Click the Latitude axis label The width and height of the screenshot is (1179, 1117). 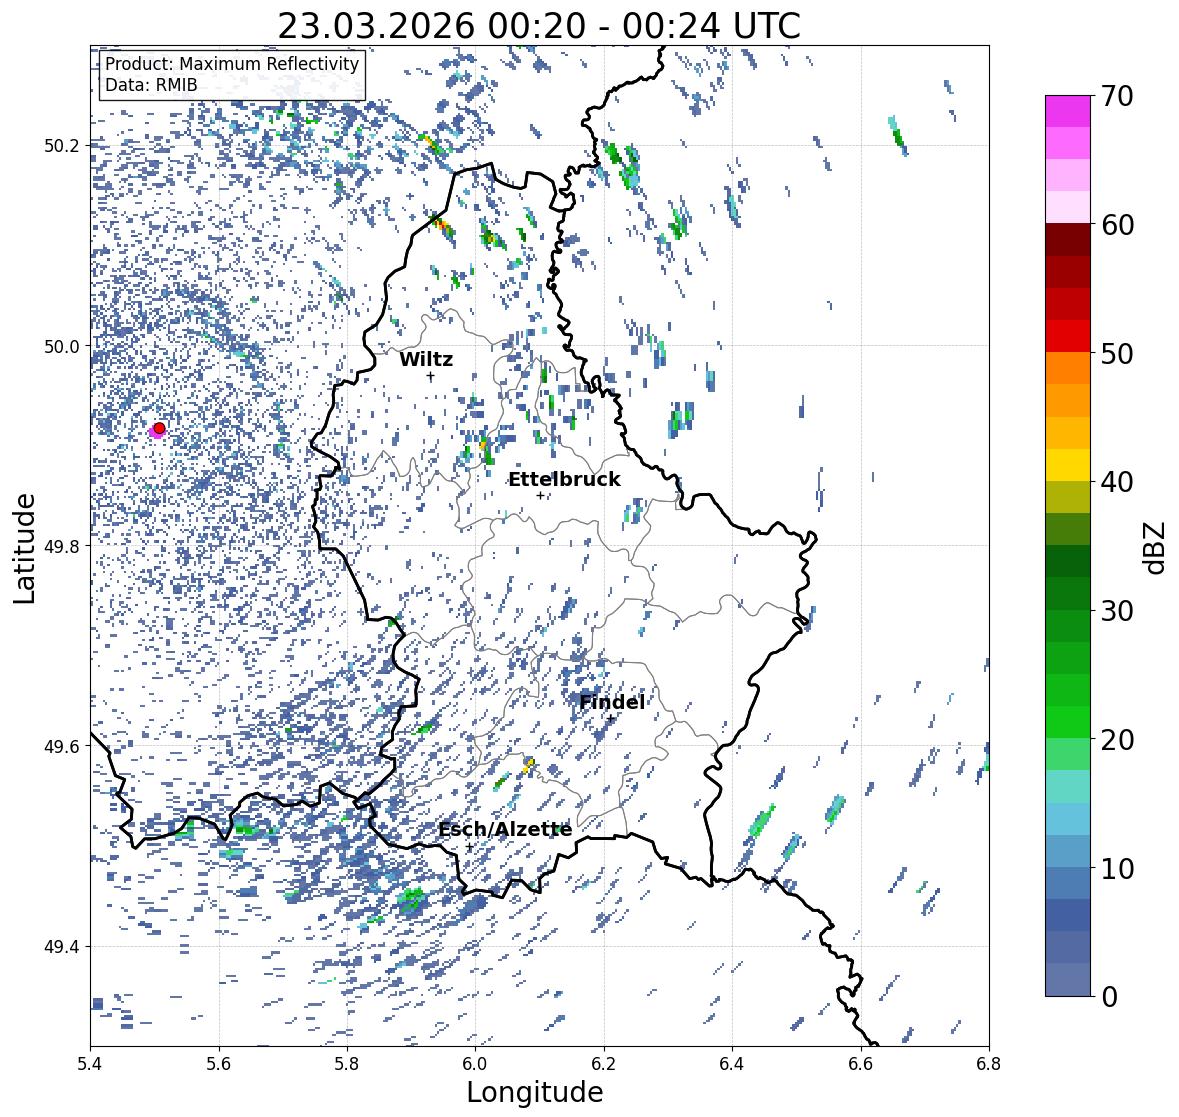[25, 548]
